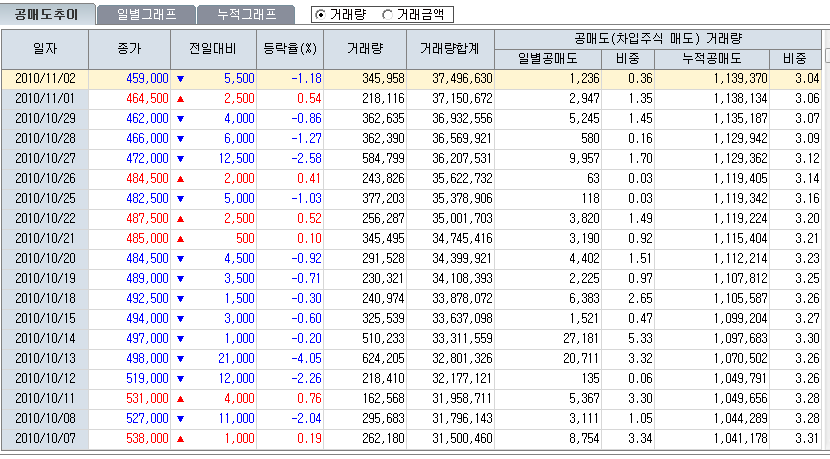Click the red up arrow in the 2010/11/01 row
The height and width of the screenshot is (459, 830).
(180, 98)
